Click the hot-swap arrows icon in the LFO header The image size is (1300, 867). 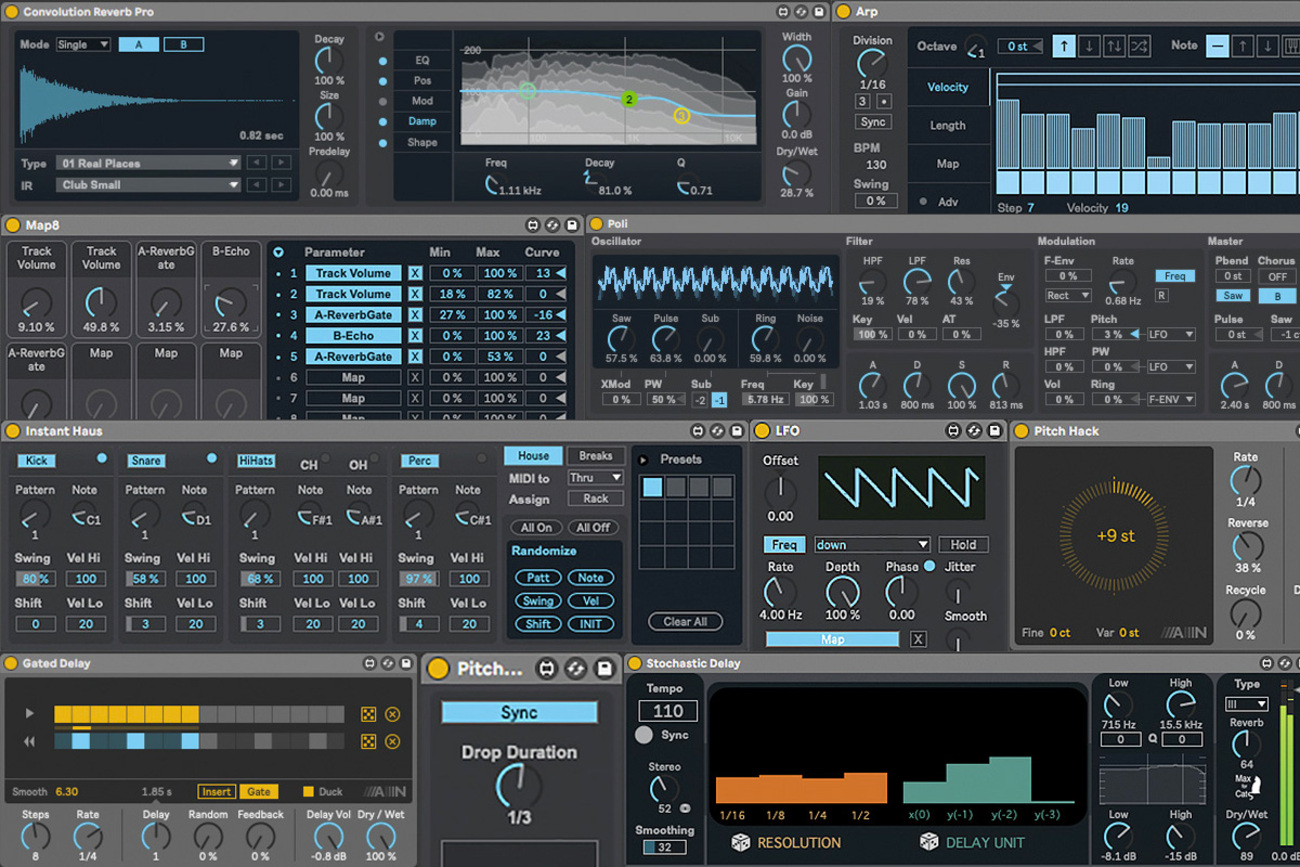[x=974, y=431]
